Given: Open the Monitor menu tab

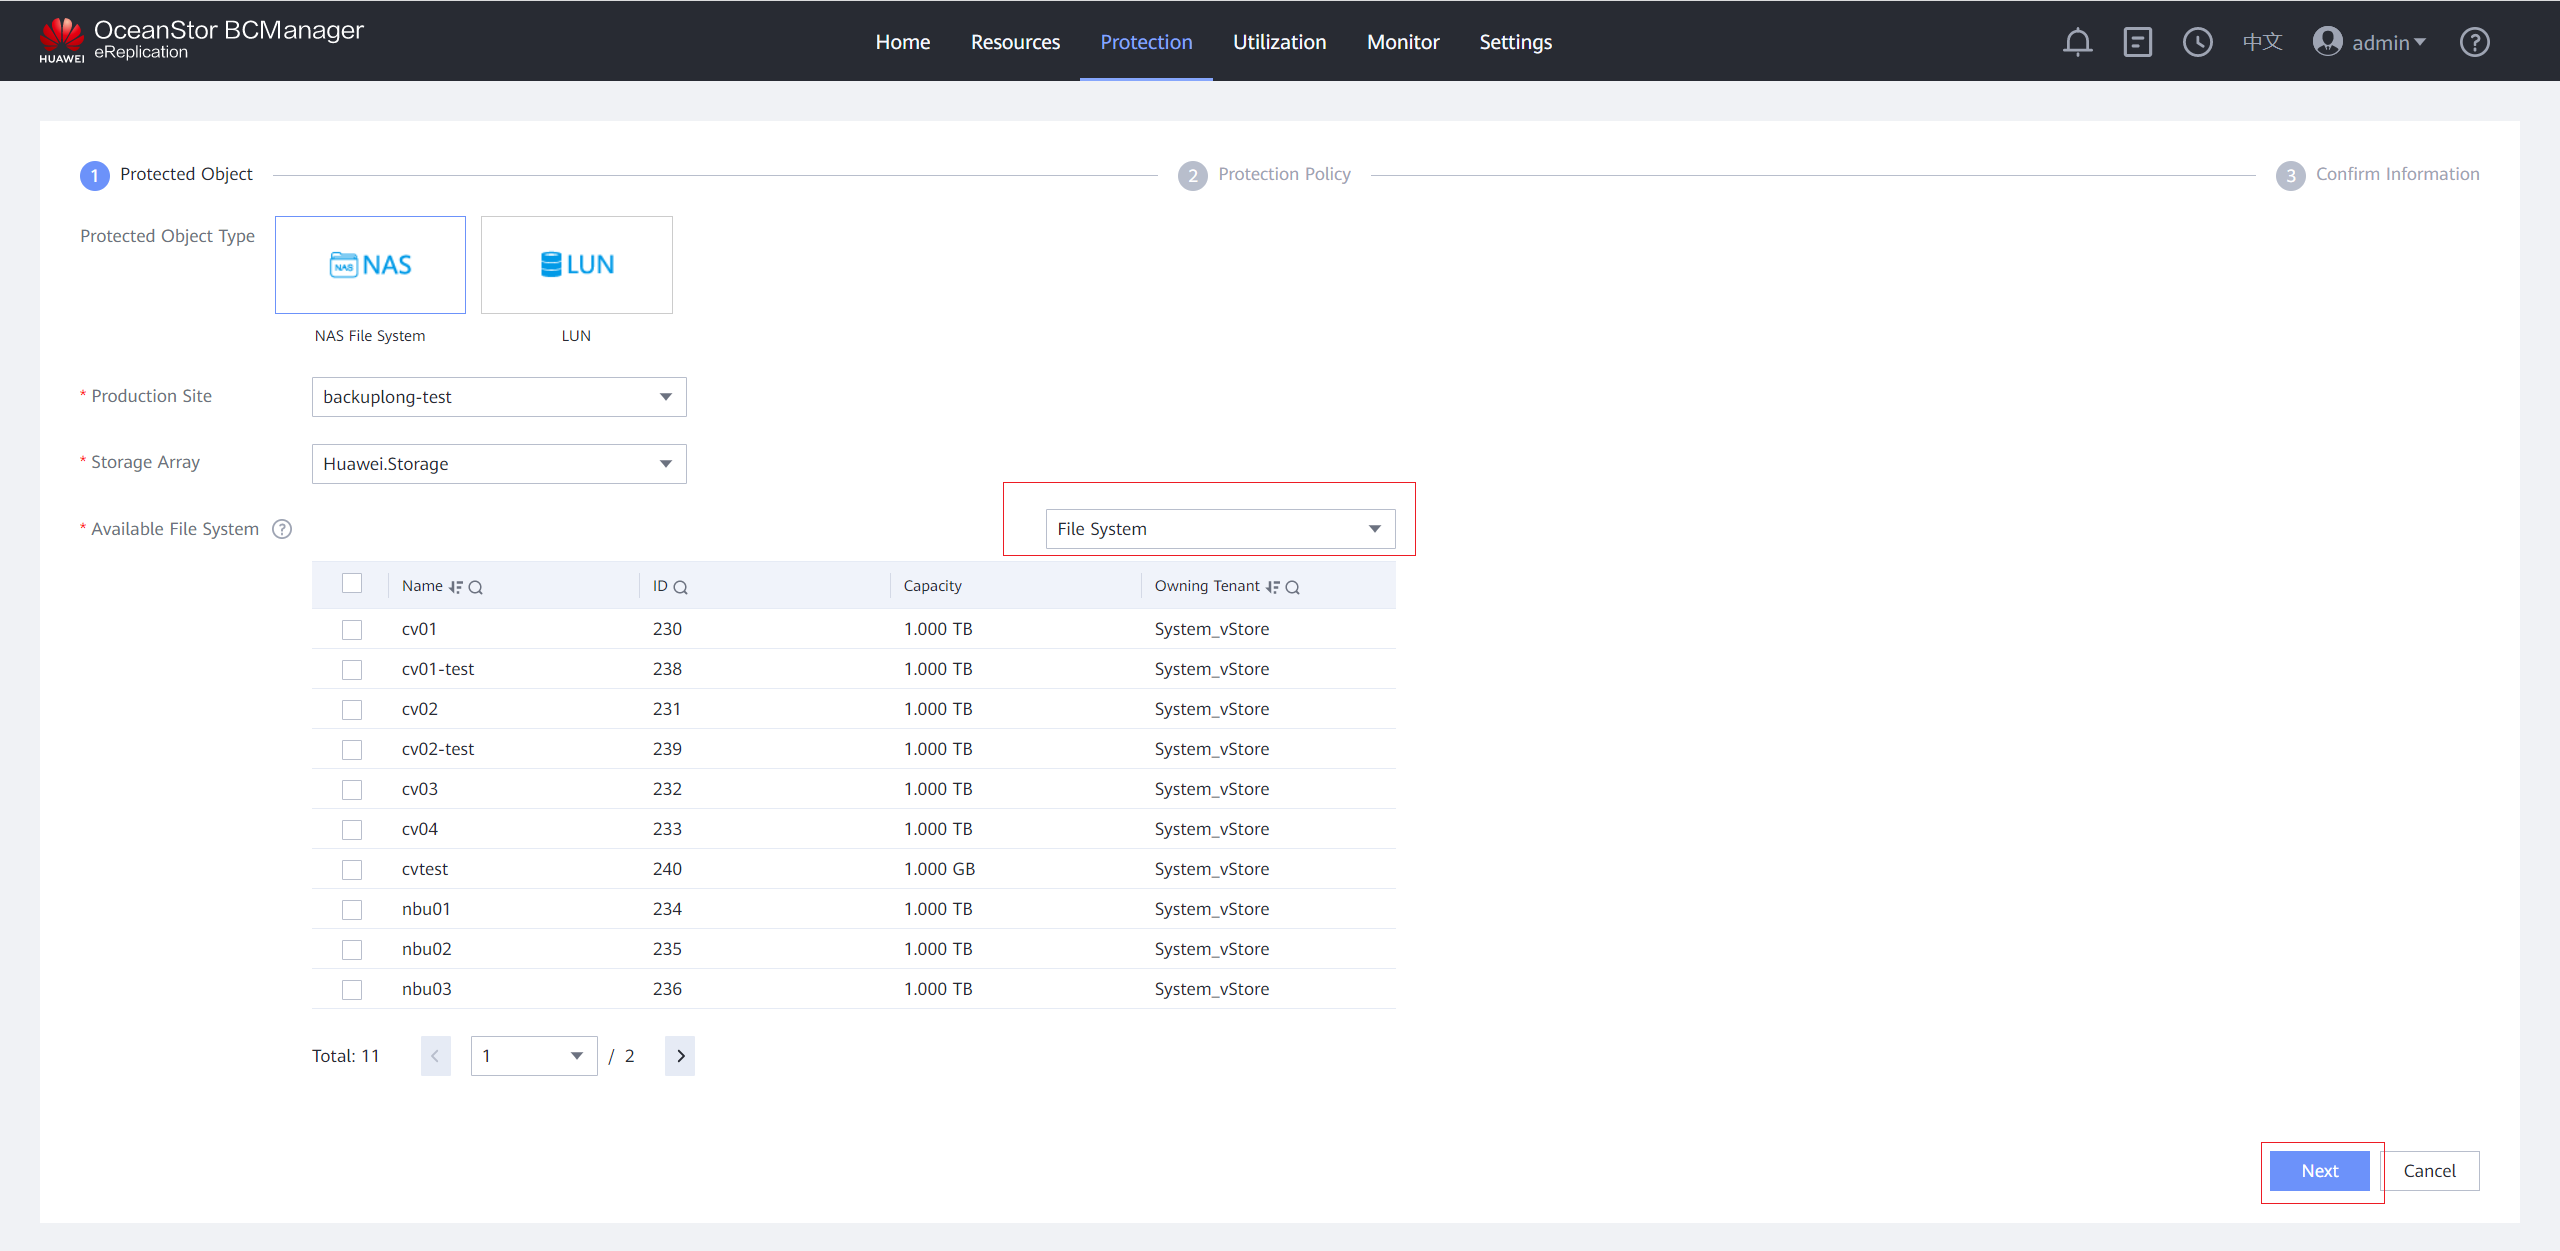Looking at the screenshot, I should pyautogui.click(x=1402, y=42).
